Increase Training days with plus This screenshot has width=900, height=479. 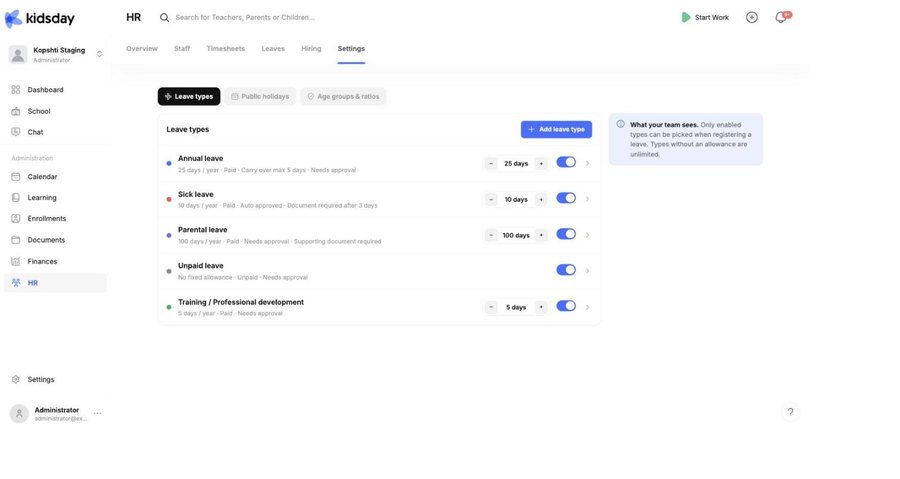point(541,307)
